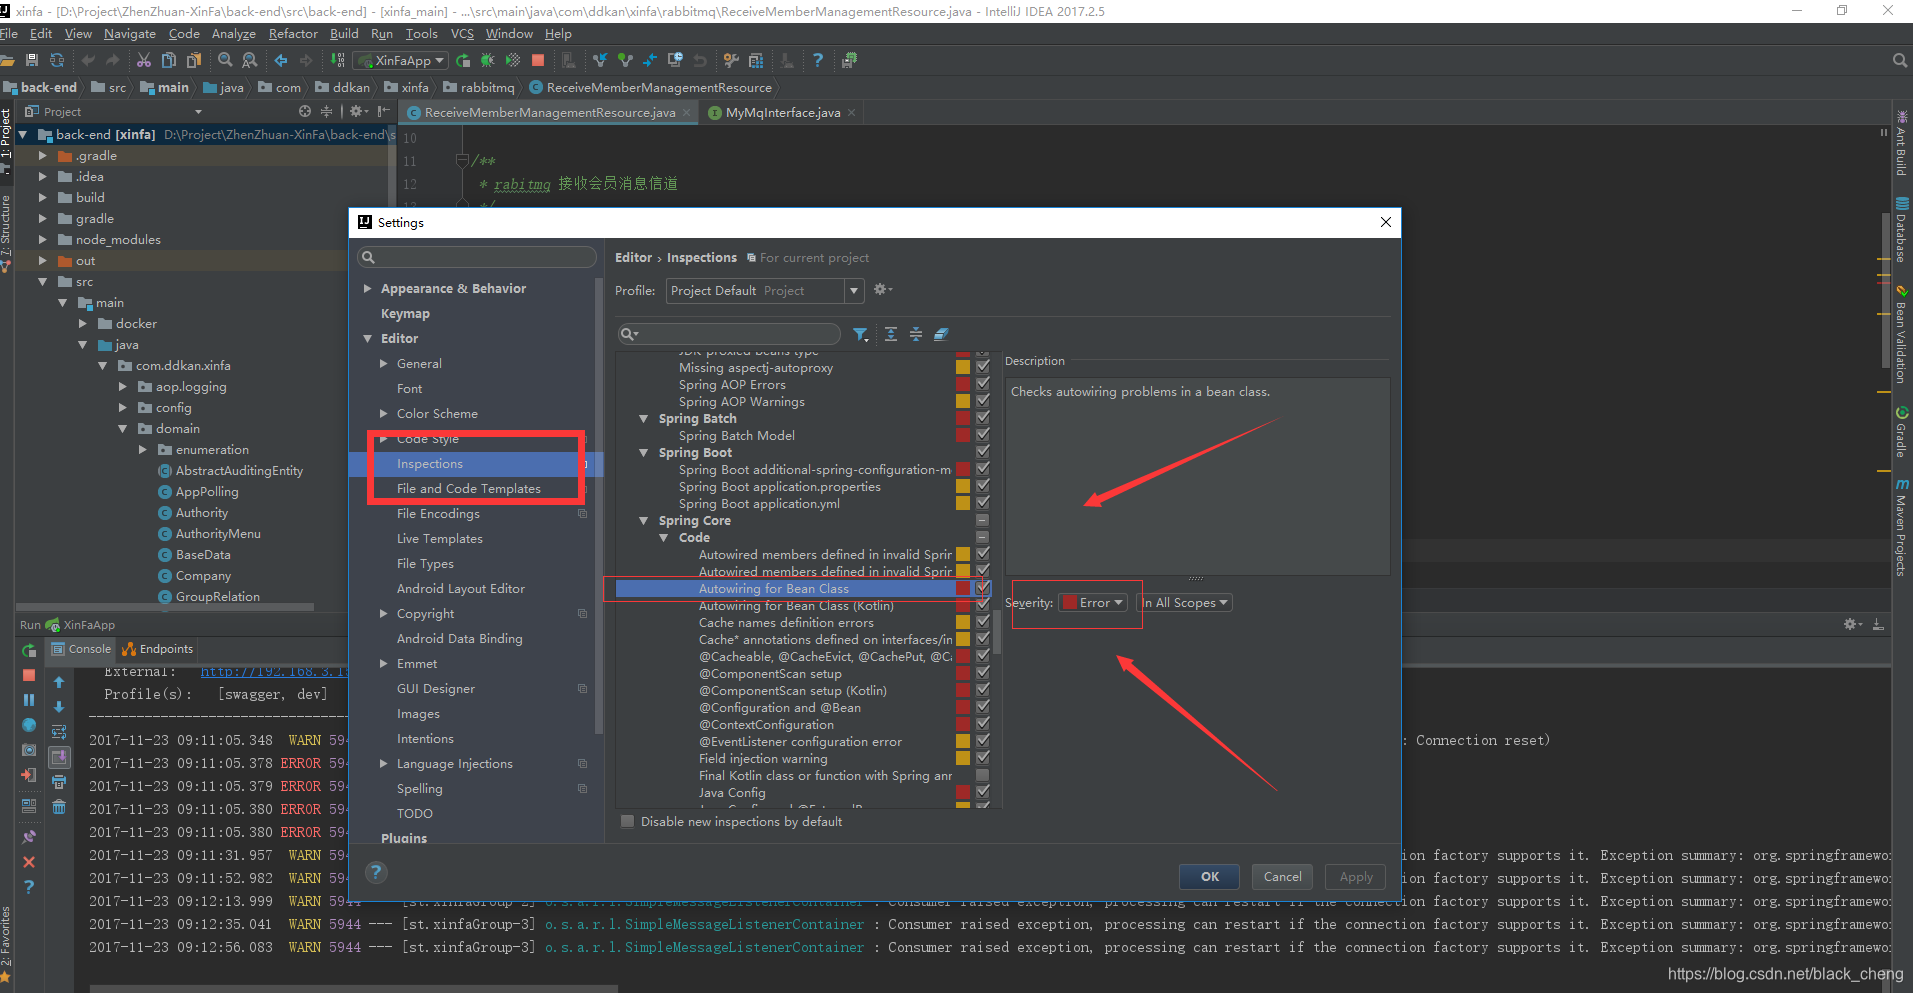Switch to the Endpoints tab in Run panel
The width and height of the screenshot is (1913, 993).
click(x=158, y=649)
